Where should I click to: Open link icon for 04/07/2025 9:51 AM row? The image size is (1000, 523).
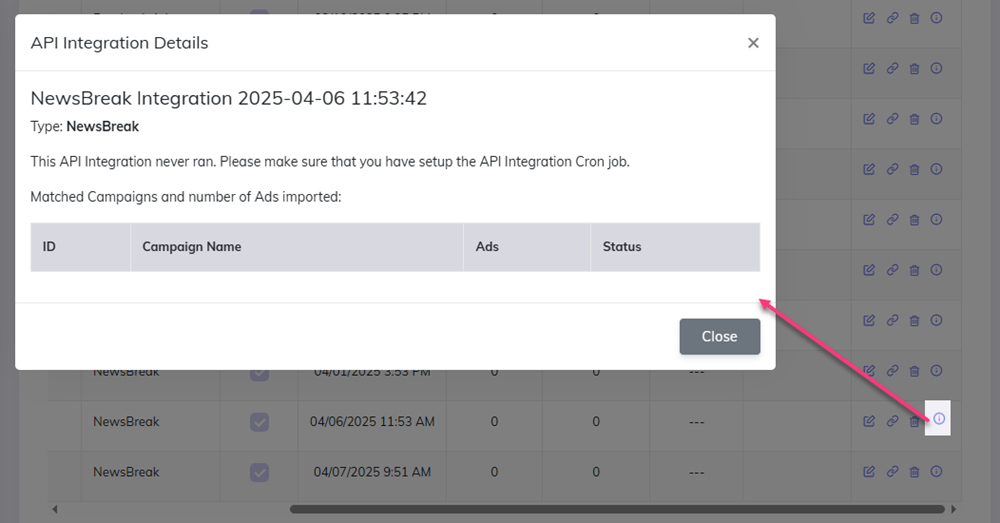point(892,471)
